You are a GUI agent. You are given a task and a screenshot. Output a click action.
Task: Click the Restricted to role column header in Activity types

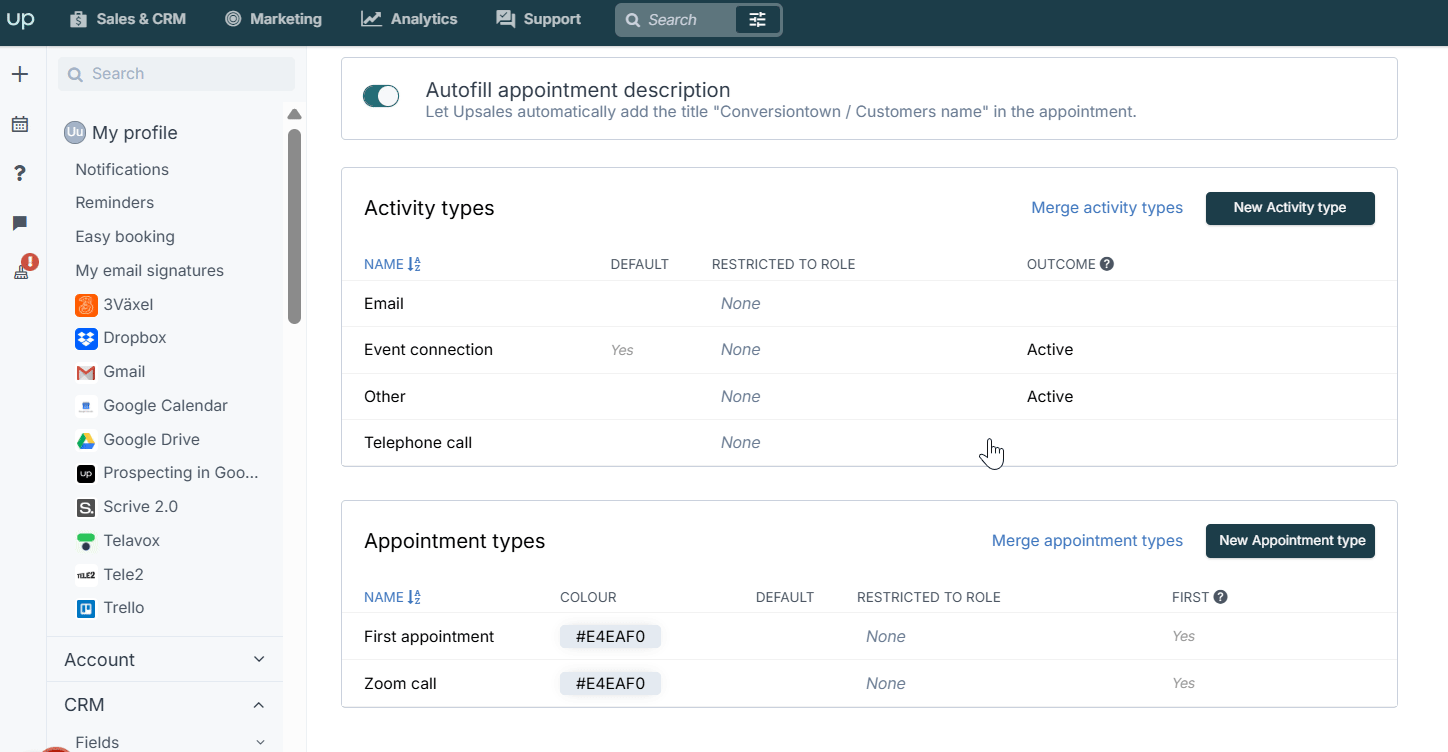(783, 264)
